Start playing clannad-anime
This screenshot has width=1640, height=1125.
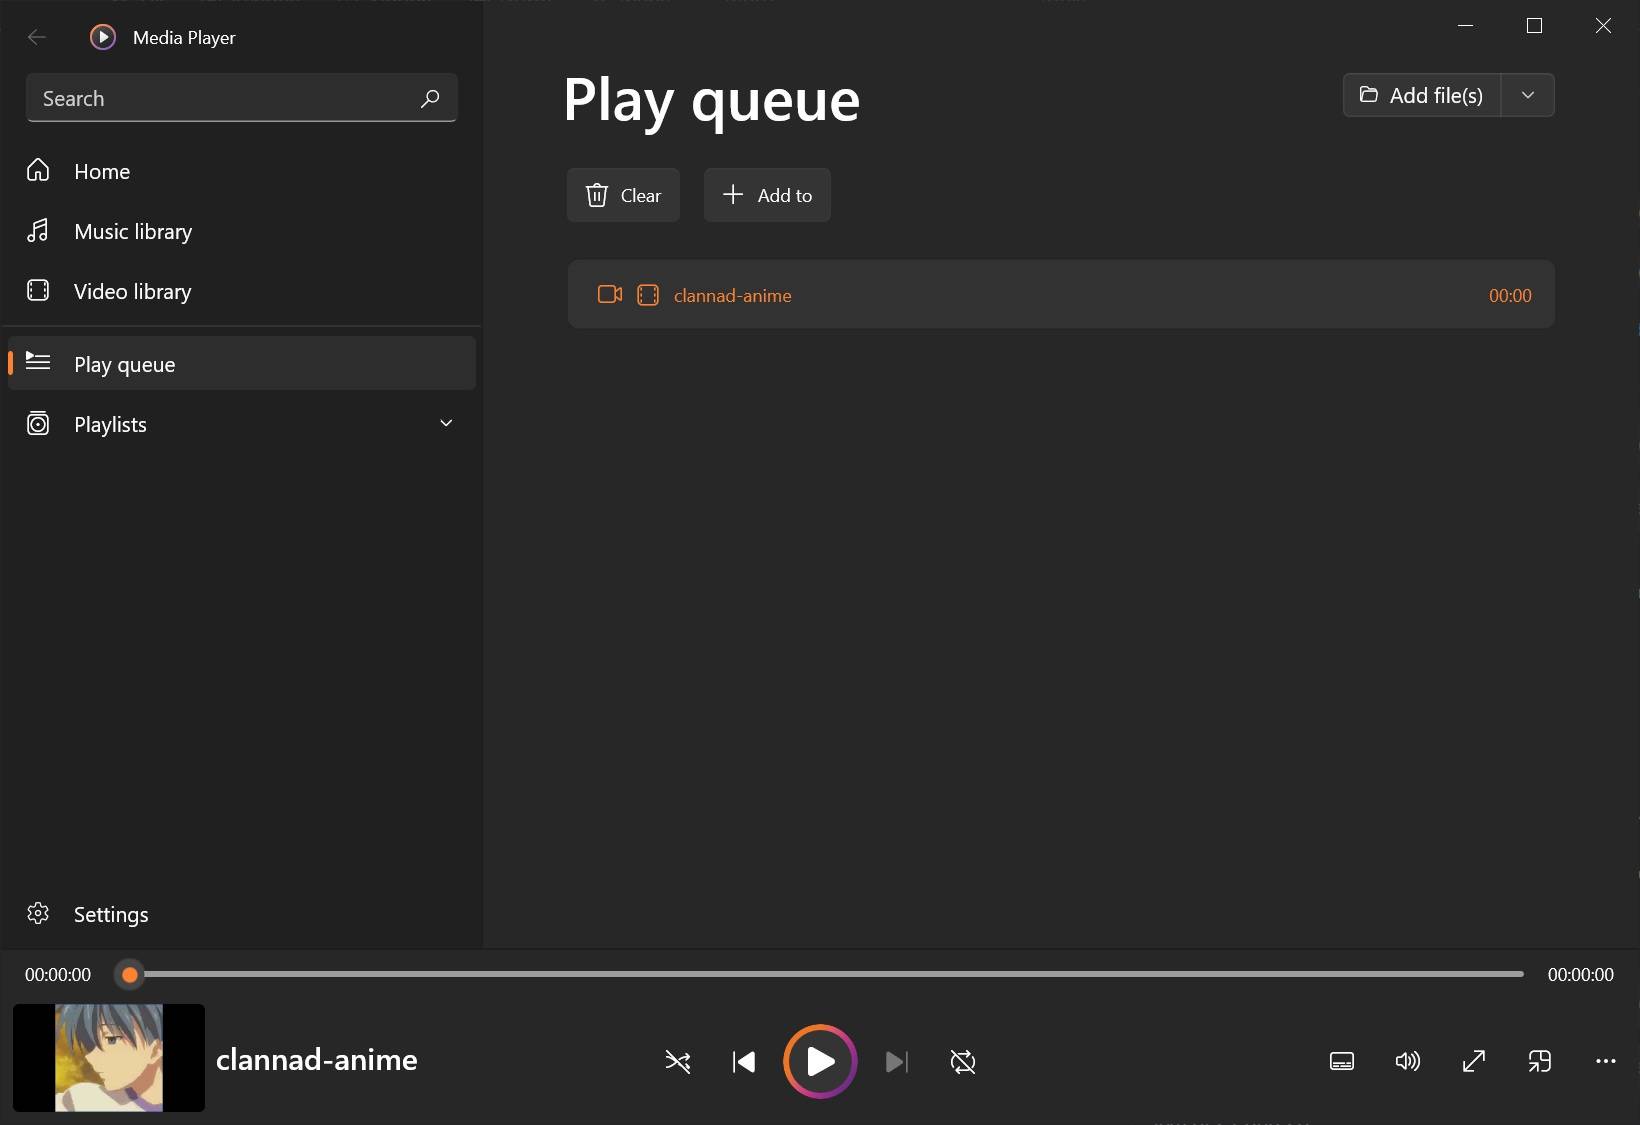click(820, 1062)
